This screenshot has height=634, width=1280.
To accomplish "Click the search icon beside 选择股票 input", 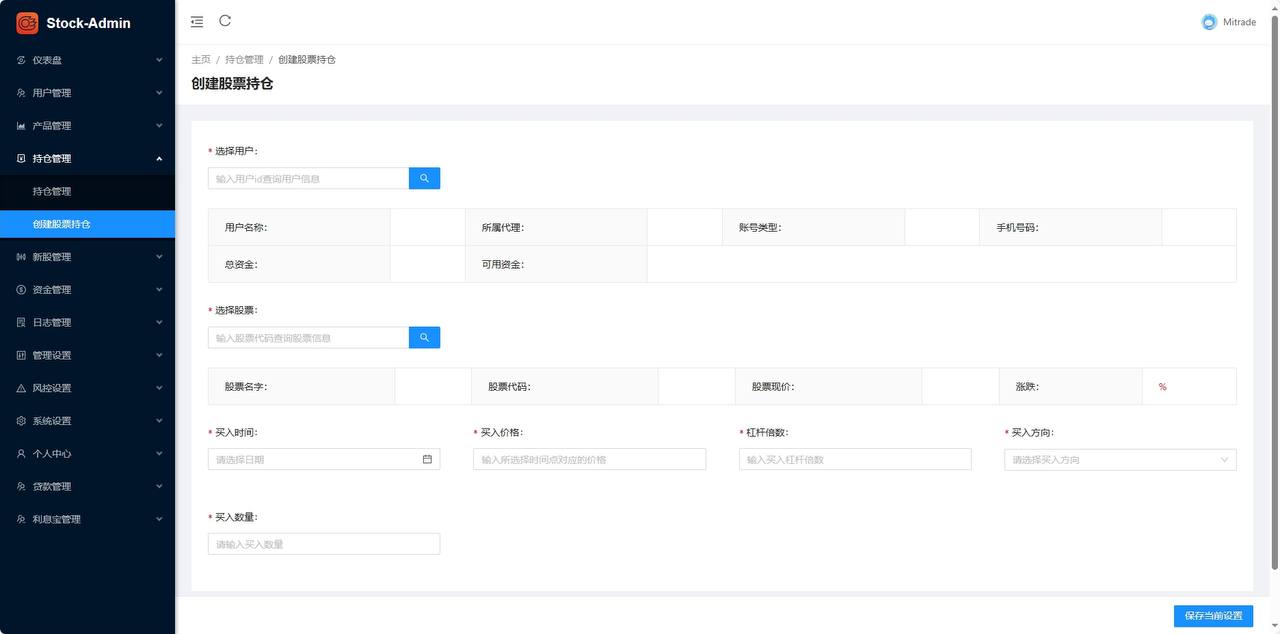I will pyautogui.click(x=424, y=338).
